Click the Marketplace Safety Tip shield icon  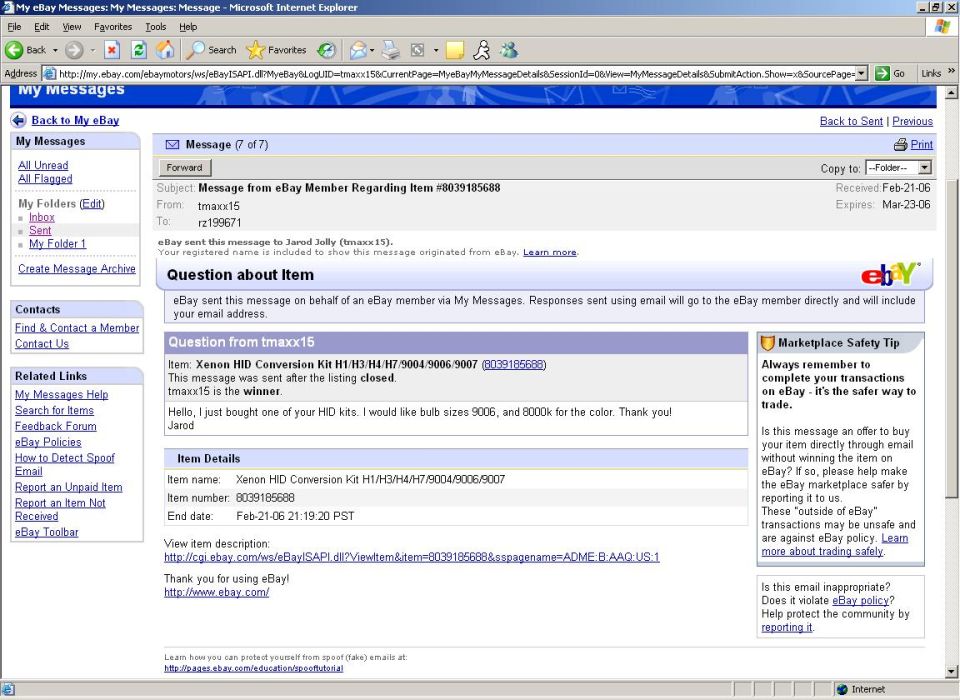click(x=767, y=343)
